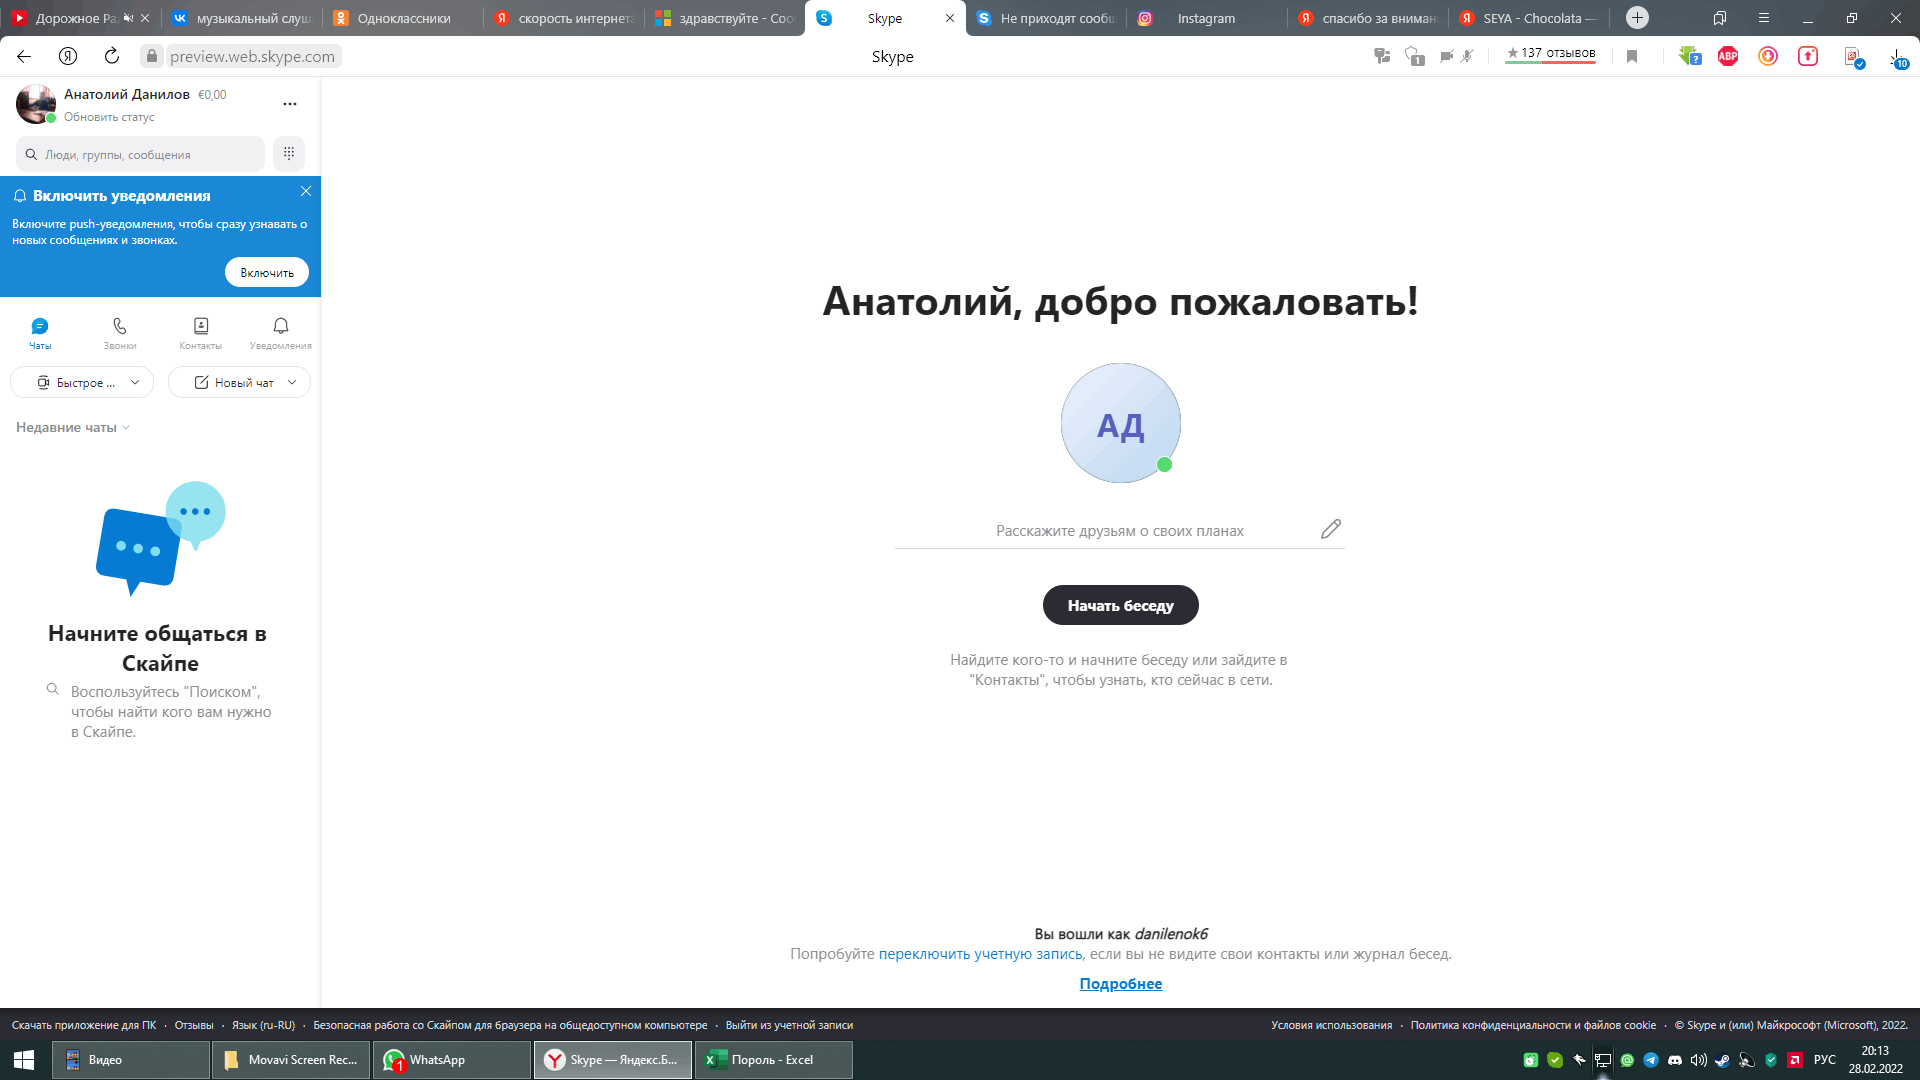The width and height of the screenshot is (1920, 1080).
Task: Expand the Быстрое меню dropdown arrow
Action: [x=133, y=381]
